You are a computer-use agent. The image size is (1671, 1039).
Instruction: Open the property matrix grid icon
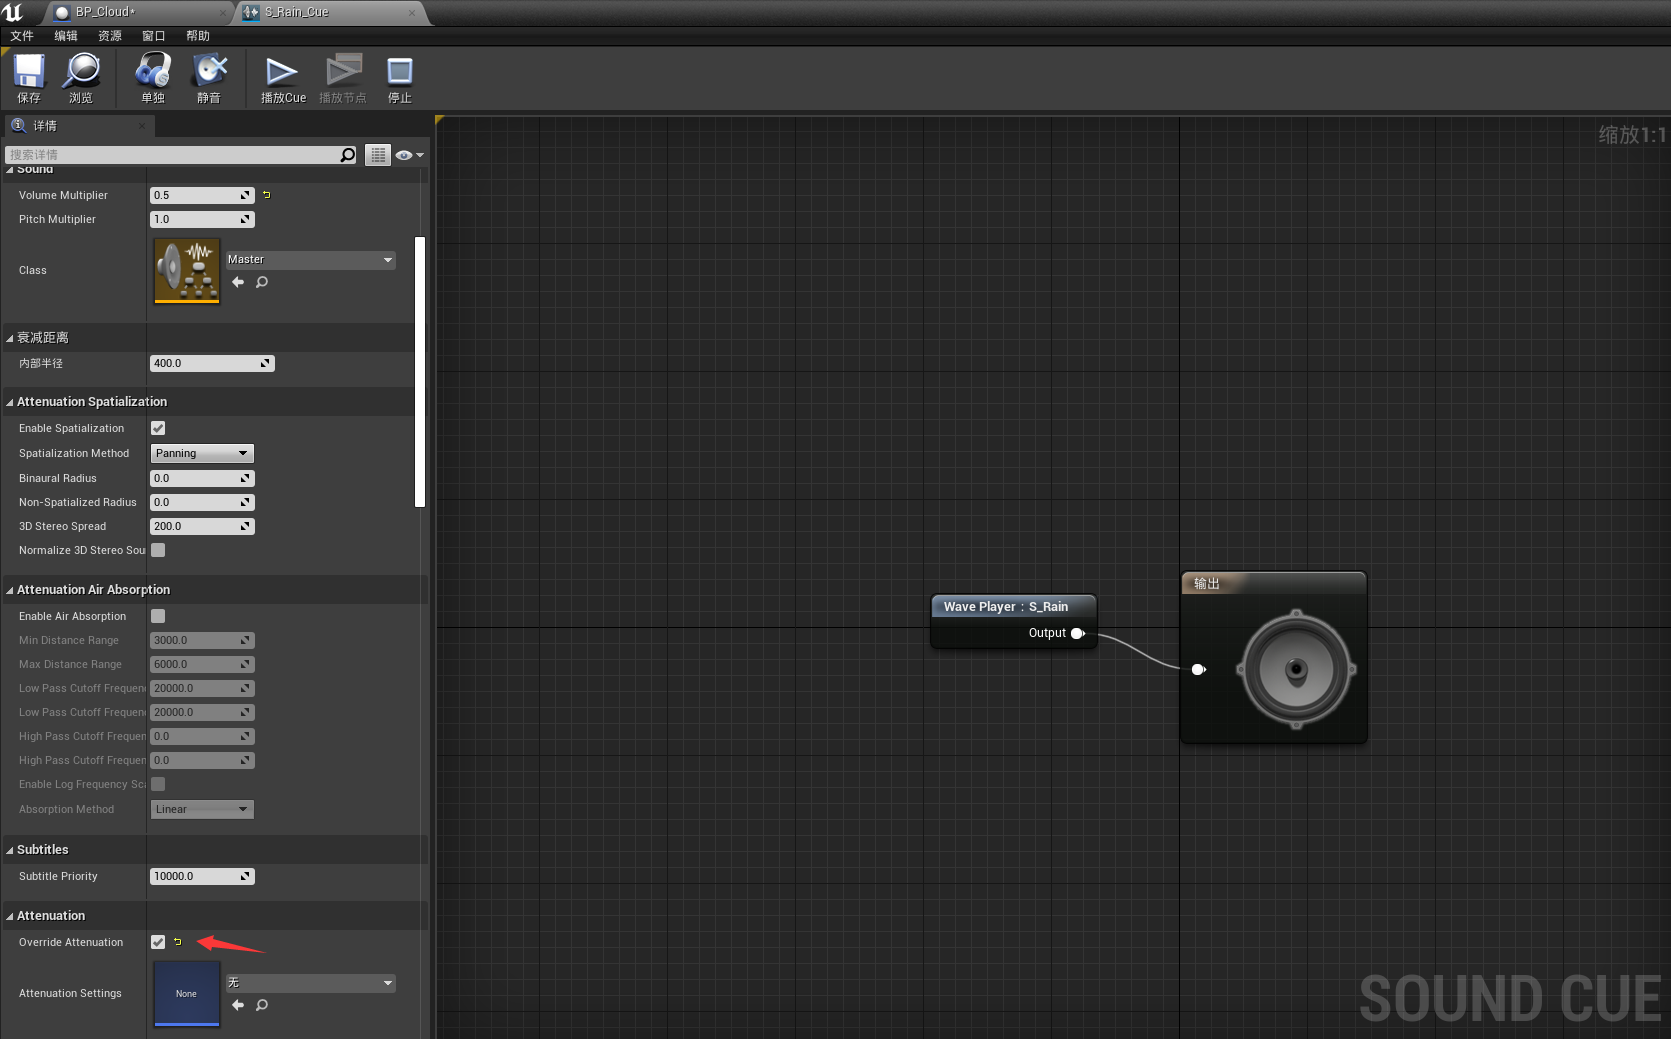[x=377, y=155]
